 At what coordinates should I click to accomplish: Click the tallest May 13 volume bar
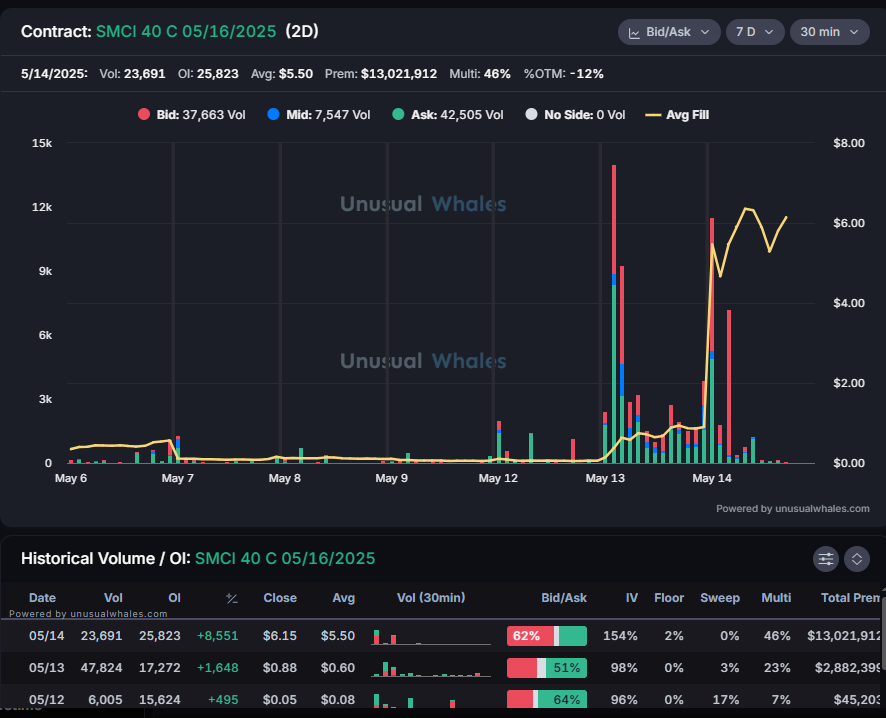tap(614, 314)
